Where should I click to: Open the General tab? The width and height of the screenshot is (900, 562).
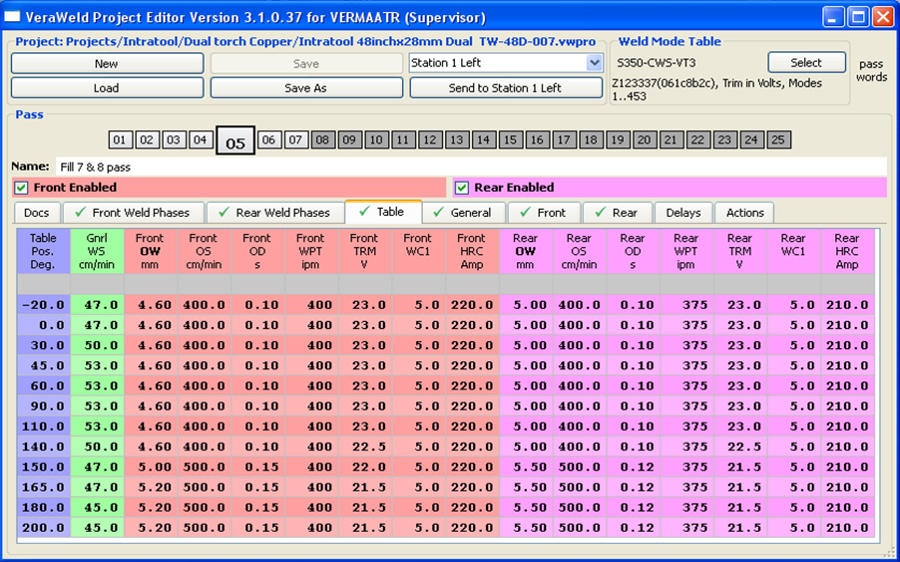(x=464, y=212)
